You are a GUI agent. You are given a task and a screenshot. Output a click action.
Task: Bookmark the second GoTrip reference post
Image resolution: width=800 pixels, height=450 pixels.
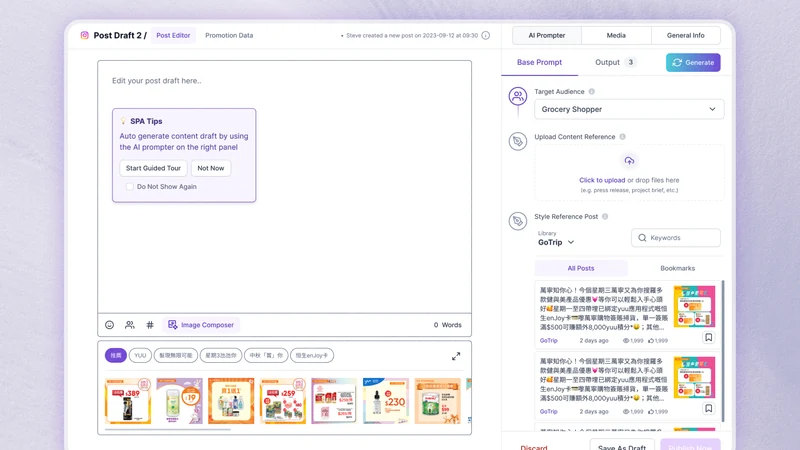coord(709,408)
